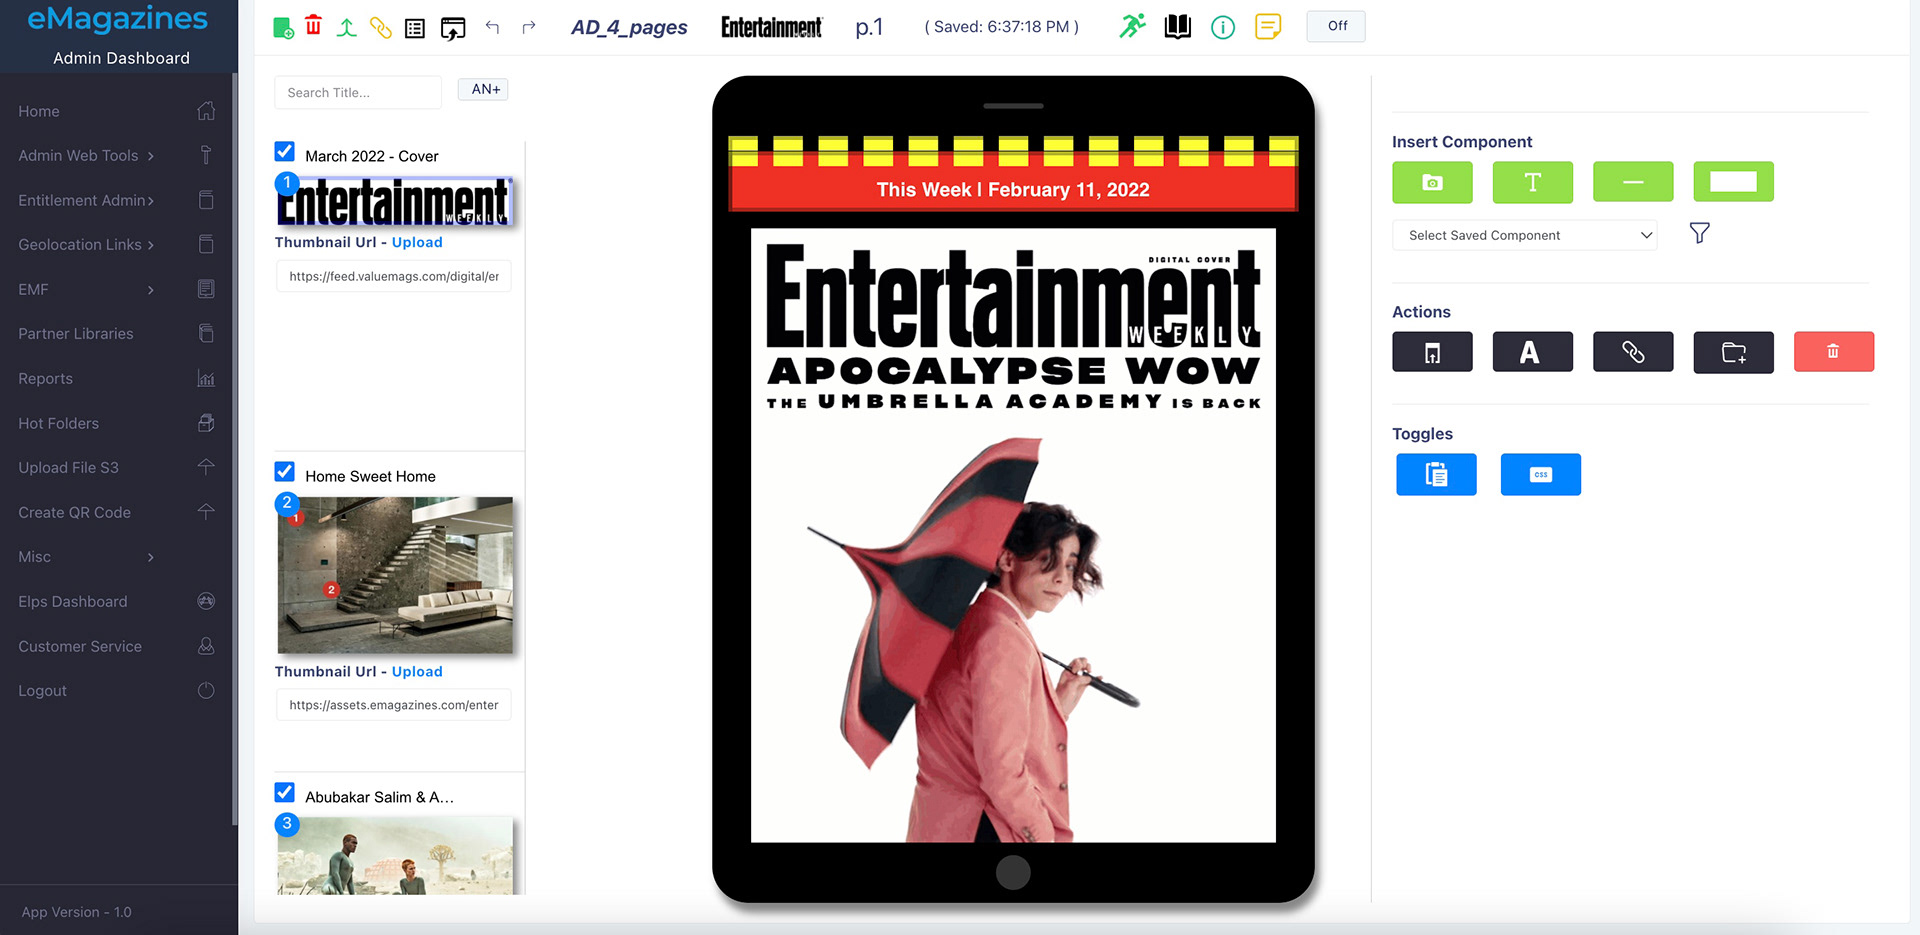This screenshot has width=1920, height=935.
Task: Open the list view icon in toolbar
Action: 415,28
